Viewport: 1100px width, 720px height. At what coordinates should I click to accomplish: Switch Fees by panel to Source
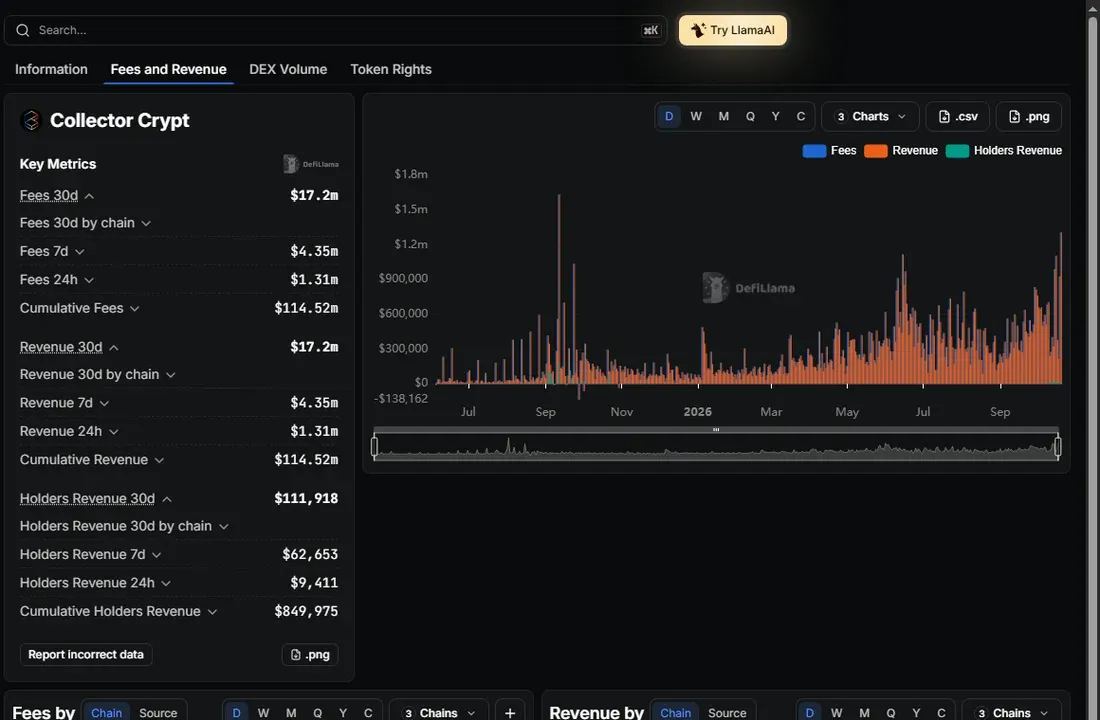point(158,712)
